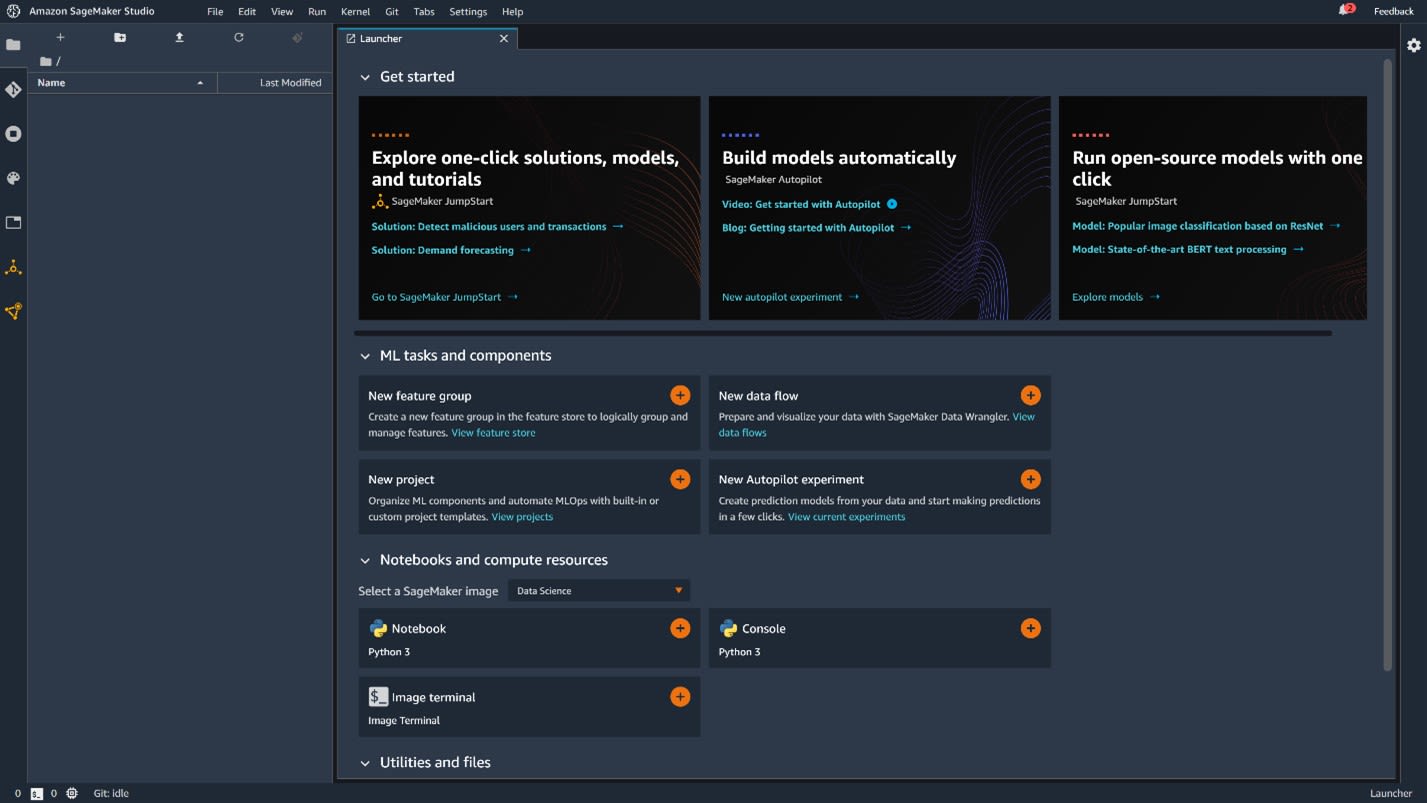Open Running Terminals and Kernels icon
This screenshot has width=1427, height=803.
pos(13,134)
